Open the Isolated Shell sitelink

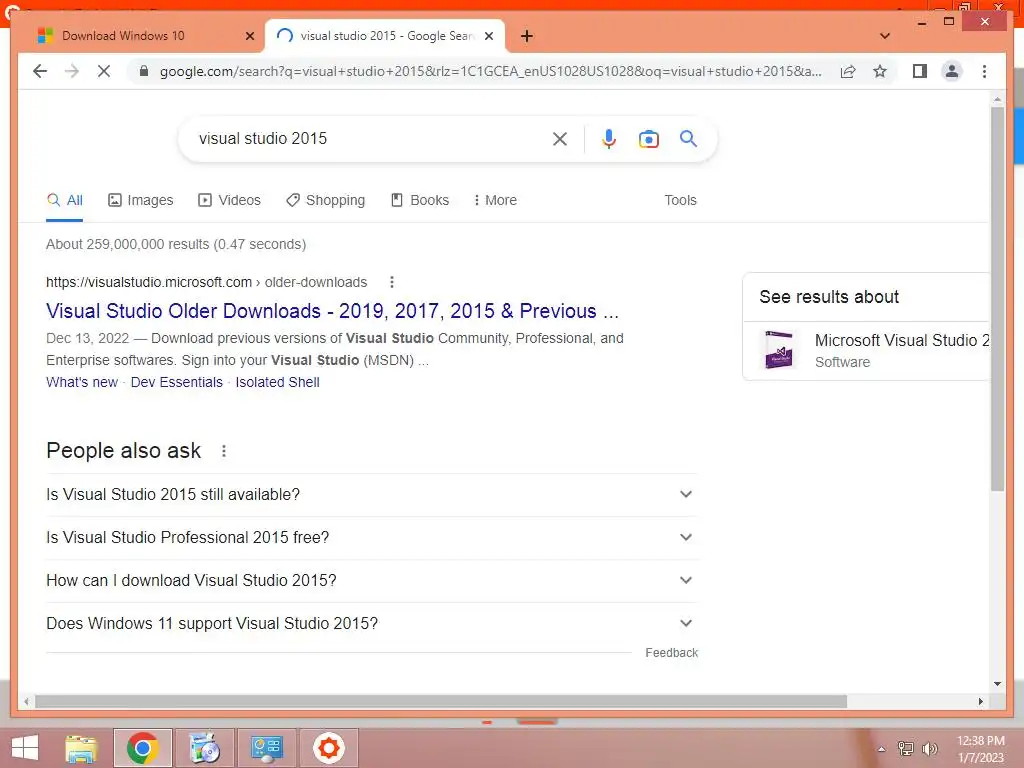(278, 382)
